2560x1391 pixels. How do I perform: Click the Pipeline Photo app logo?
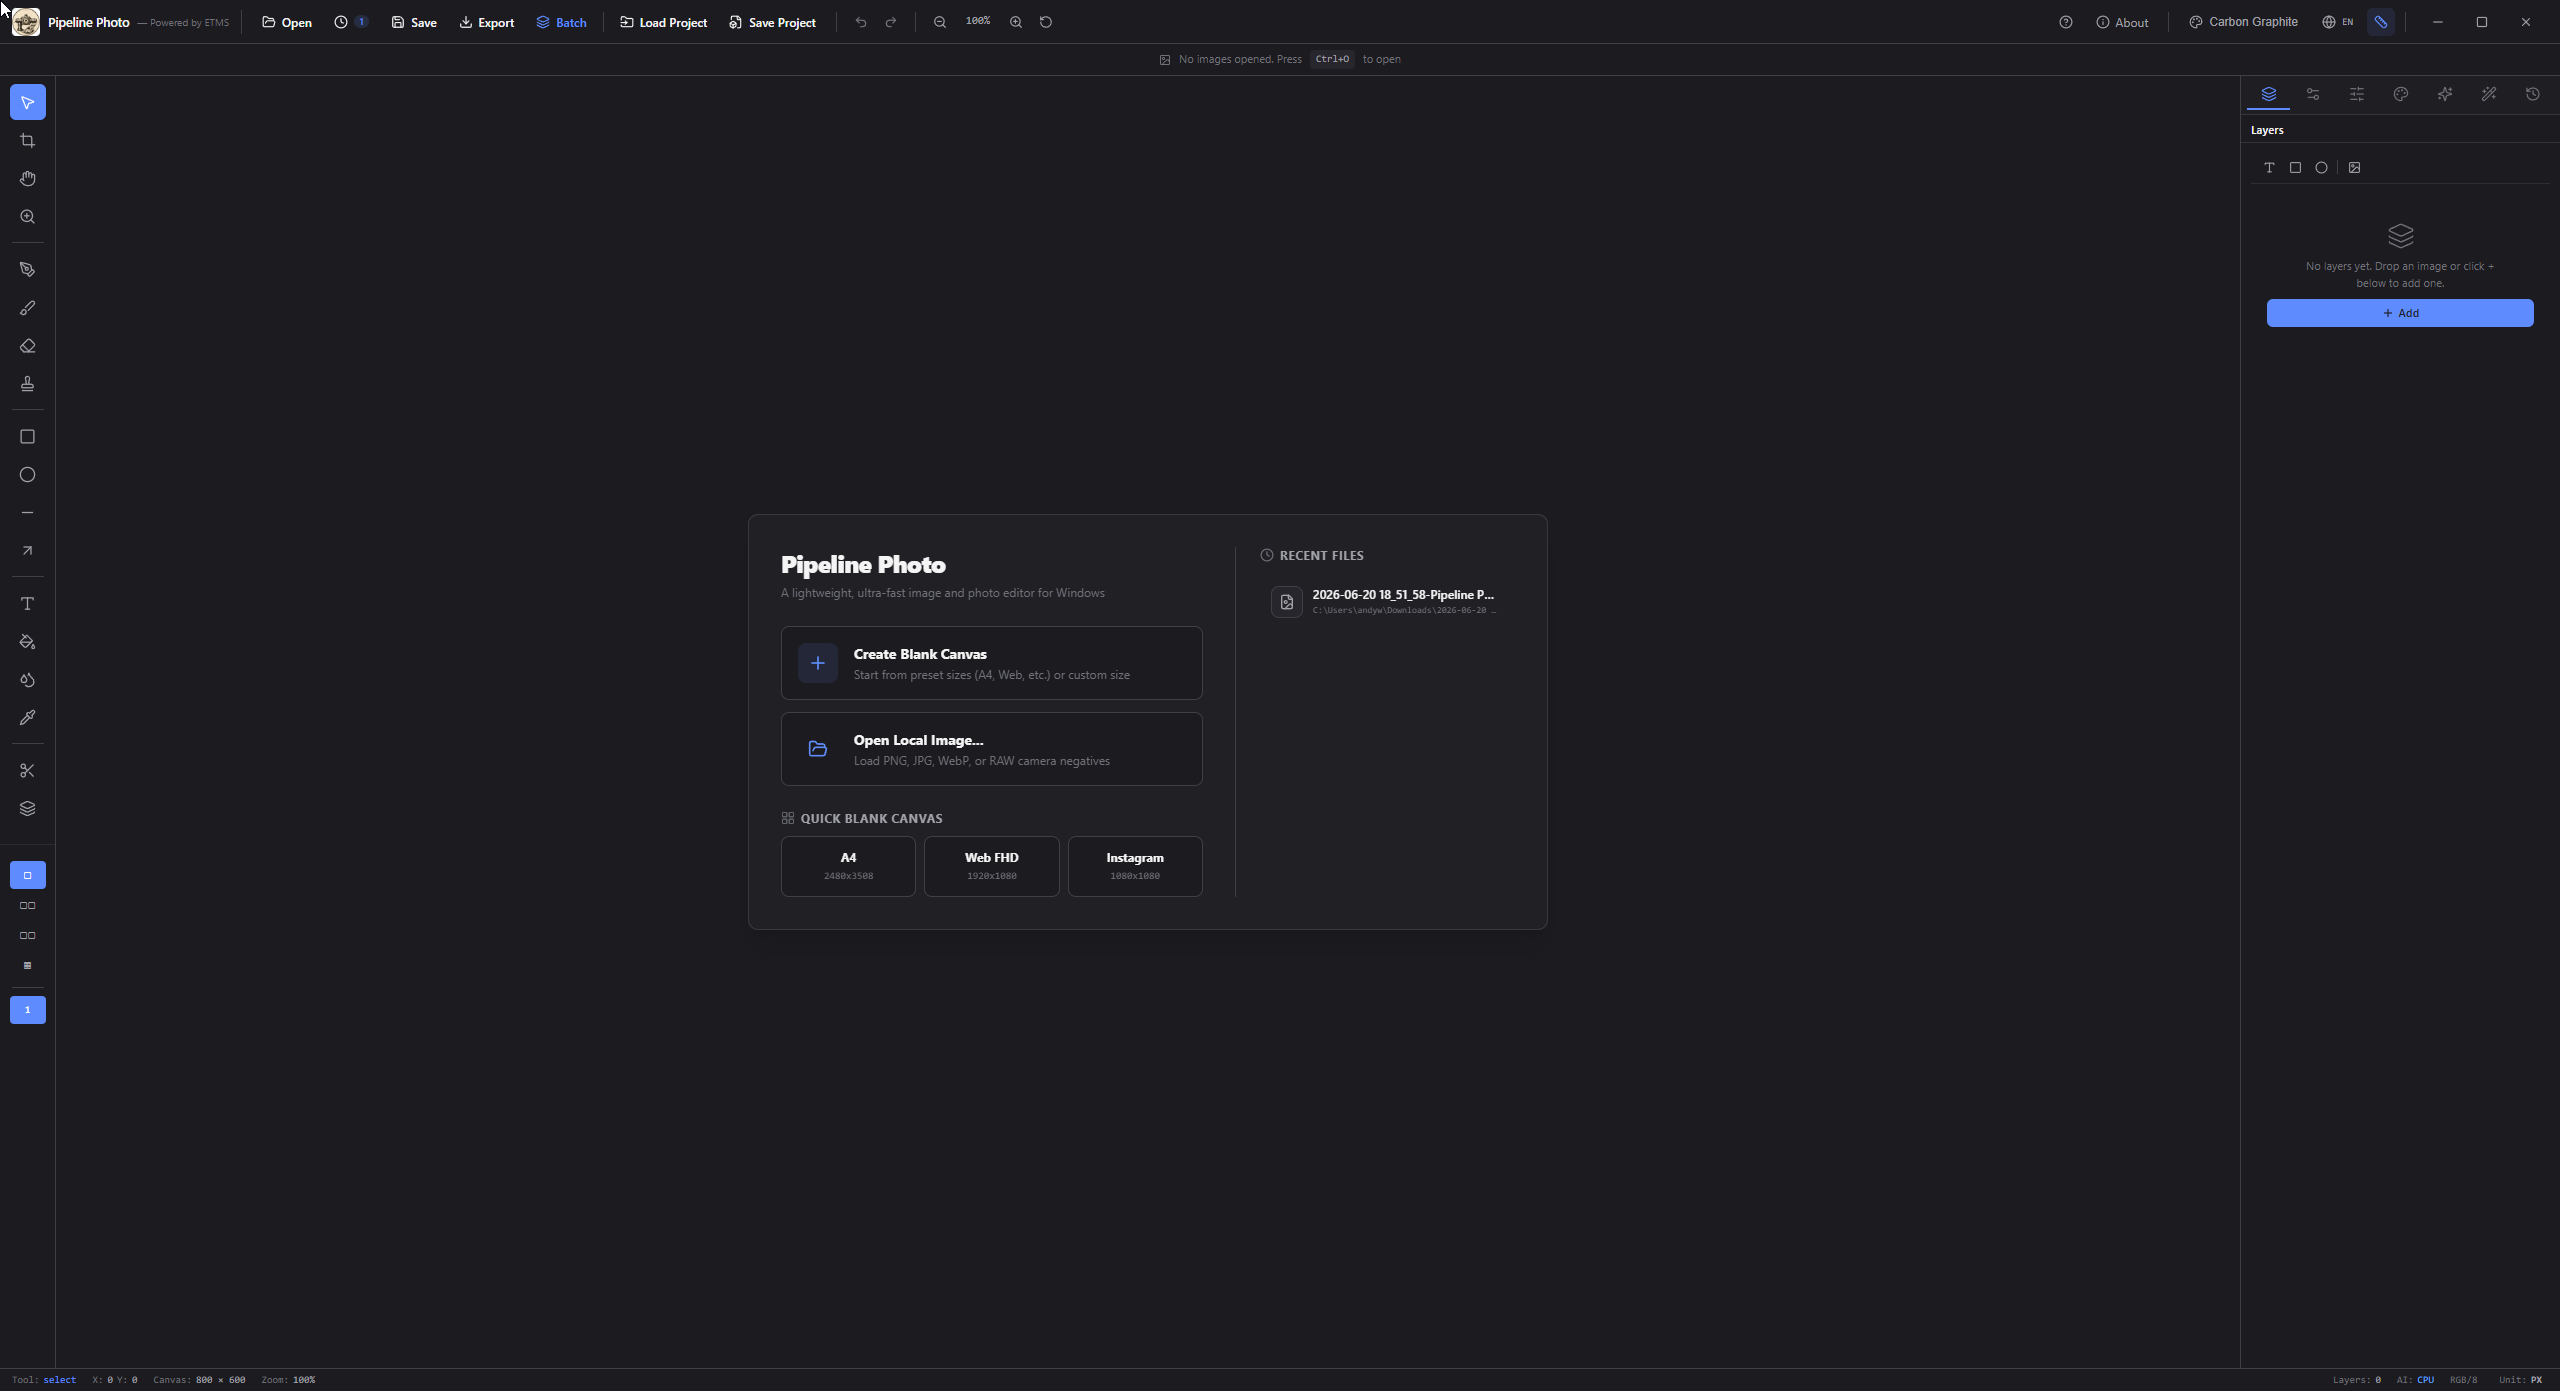point(26,22)
